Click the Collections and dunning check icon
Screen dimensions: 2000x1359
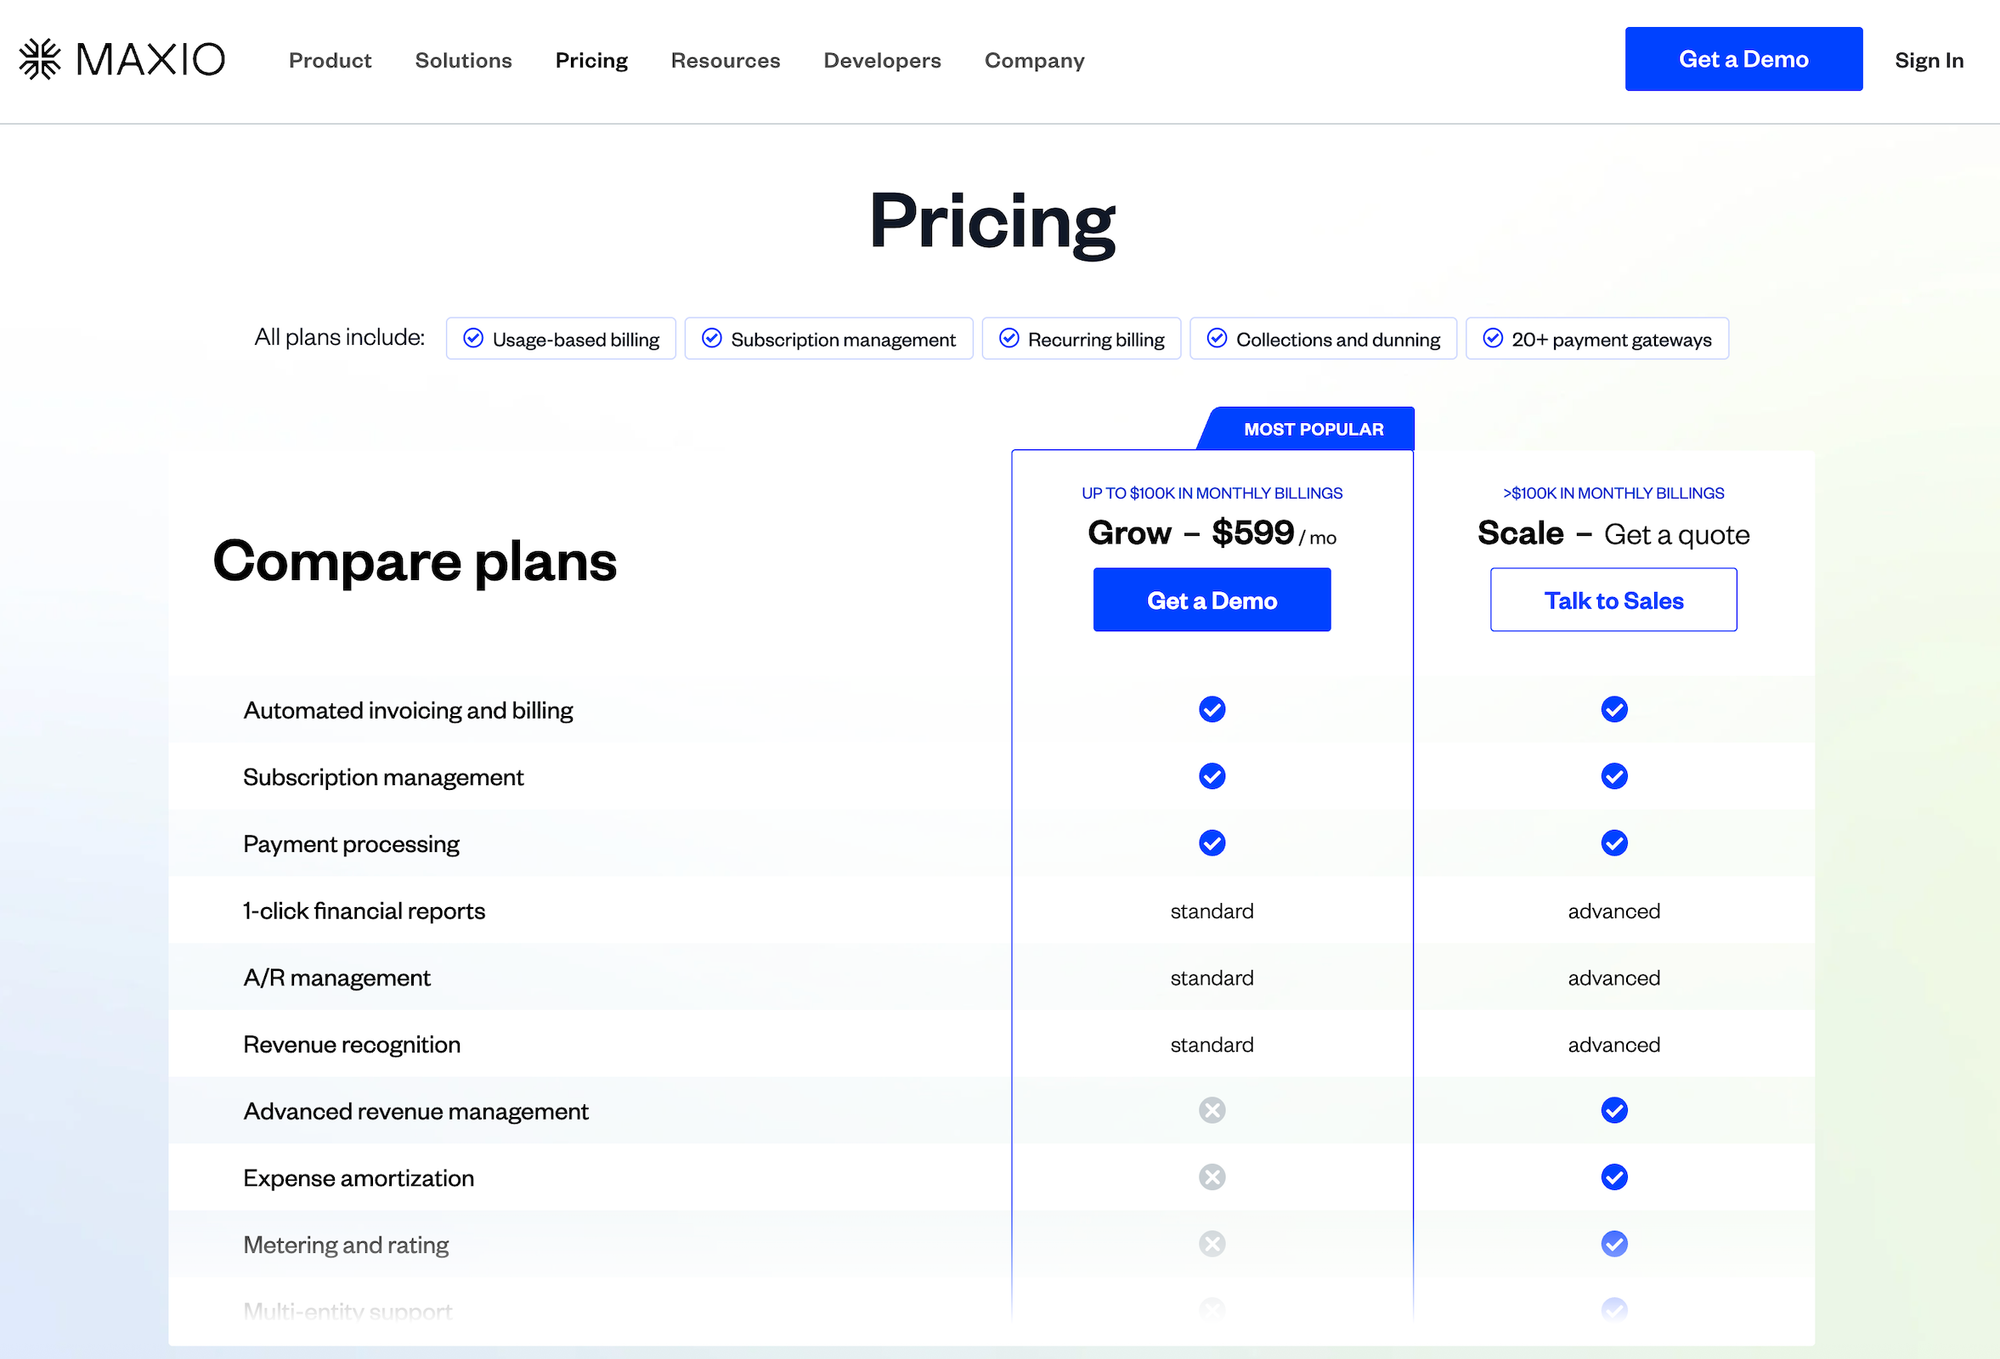coord(1217,338)
